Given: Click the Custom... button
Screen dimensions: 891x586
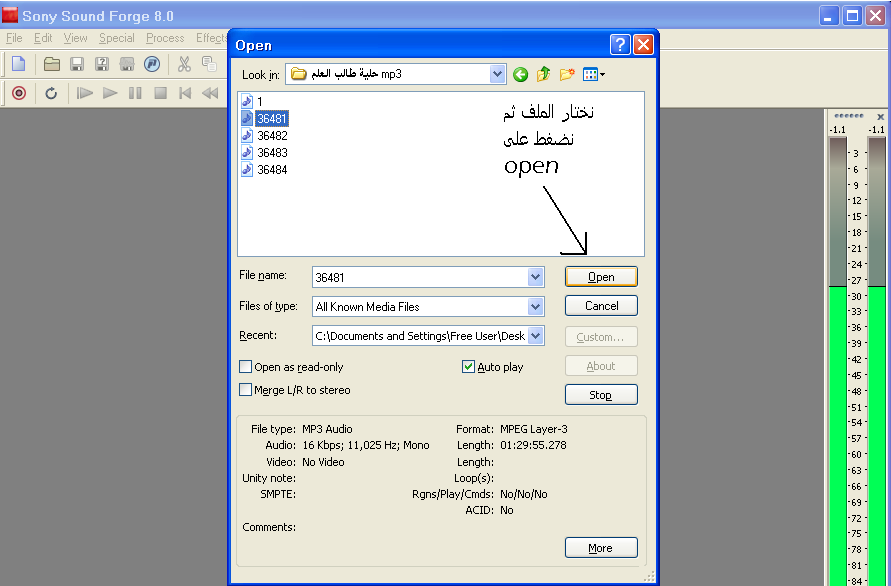Looking at the screenshot, I should tap(601, 336).
